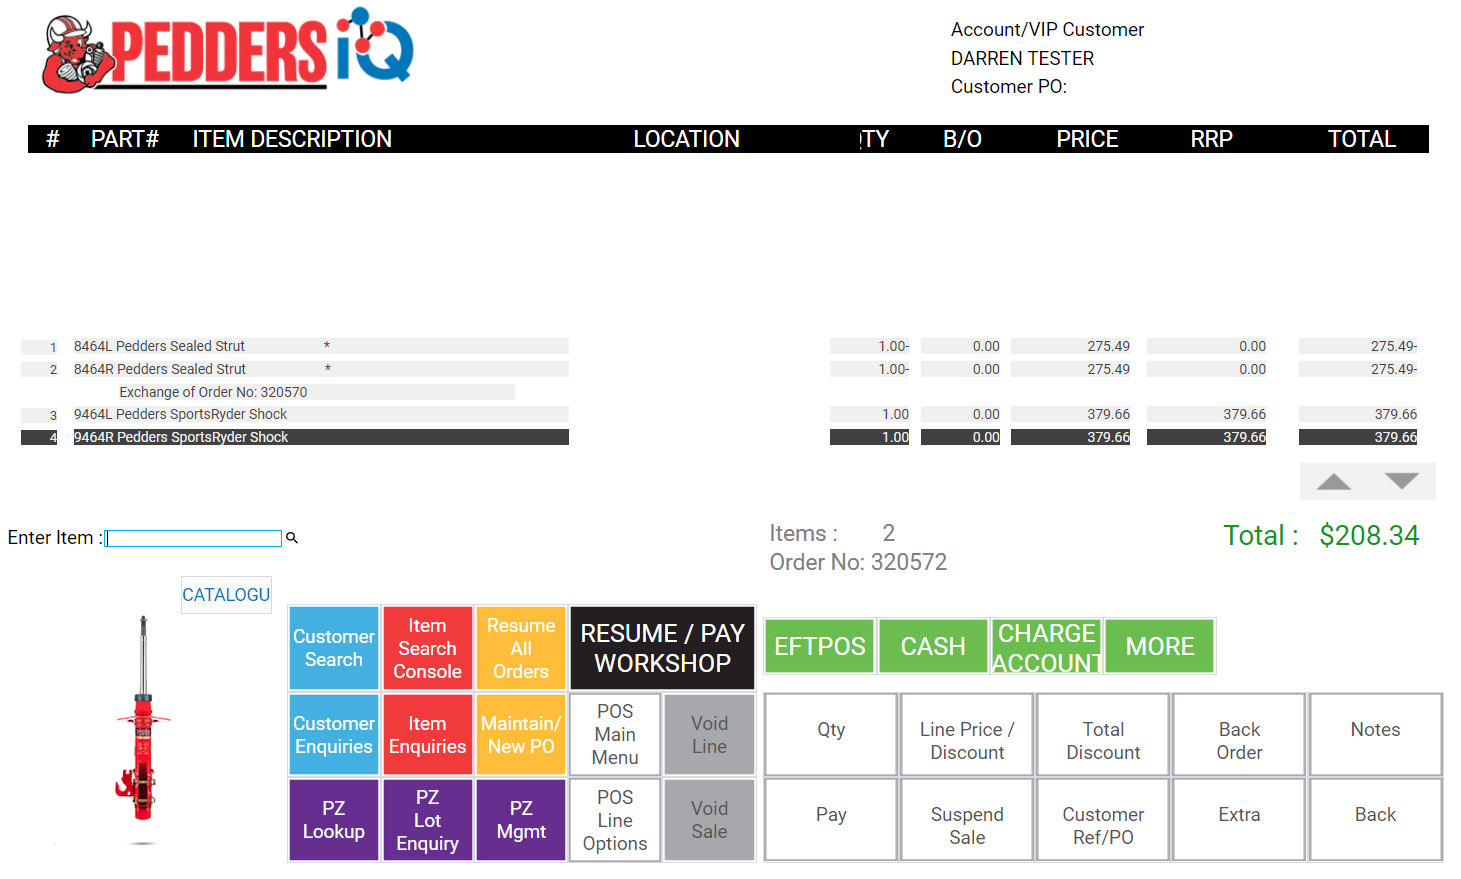Viewport: 1461px width, 879px height.
Task: Click TOTAL column header
Action: pyautogui.click(x=1361, y=139)
